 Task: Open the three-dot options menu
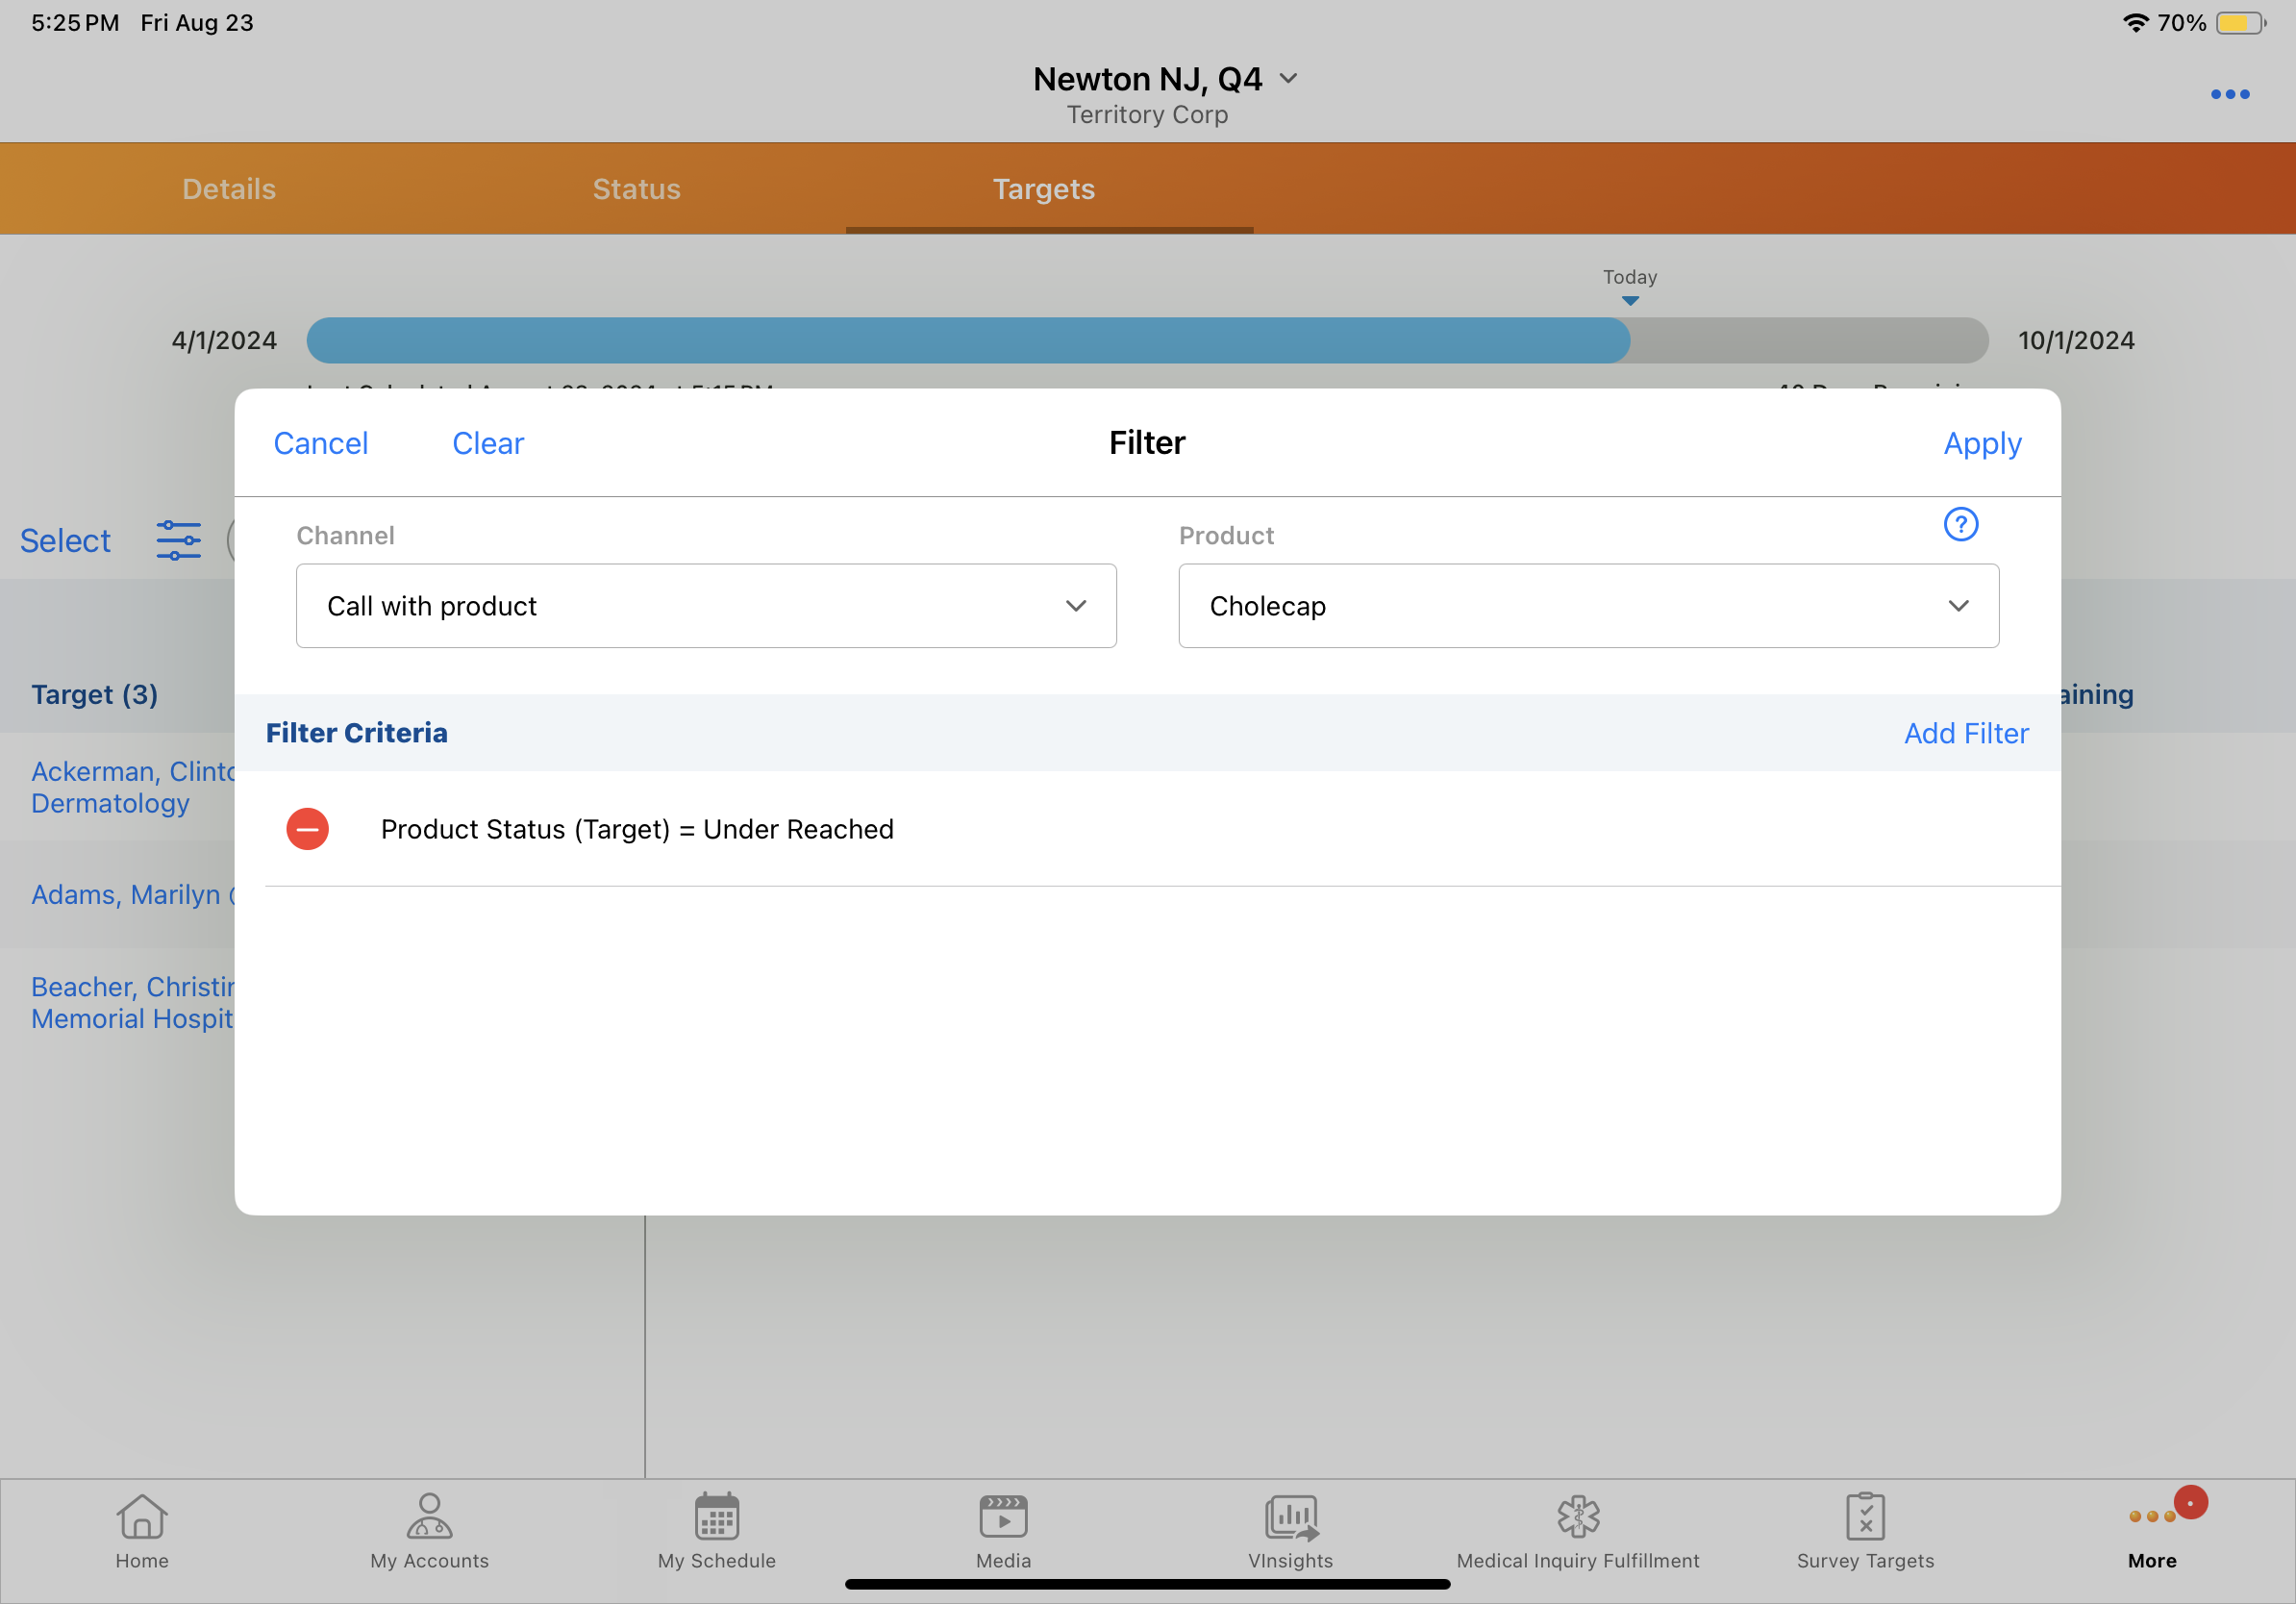[x=2229, y=94]
